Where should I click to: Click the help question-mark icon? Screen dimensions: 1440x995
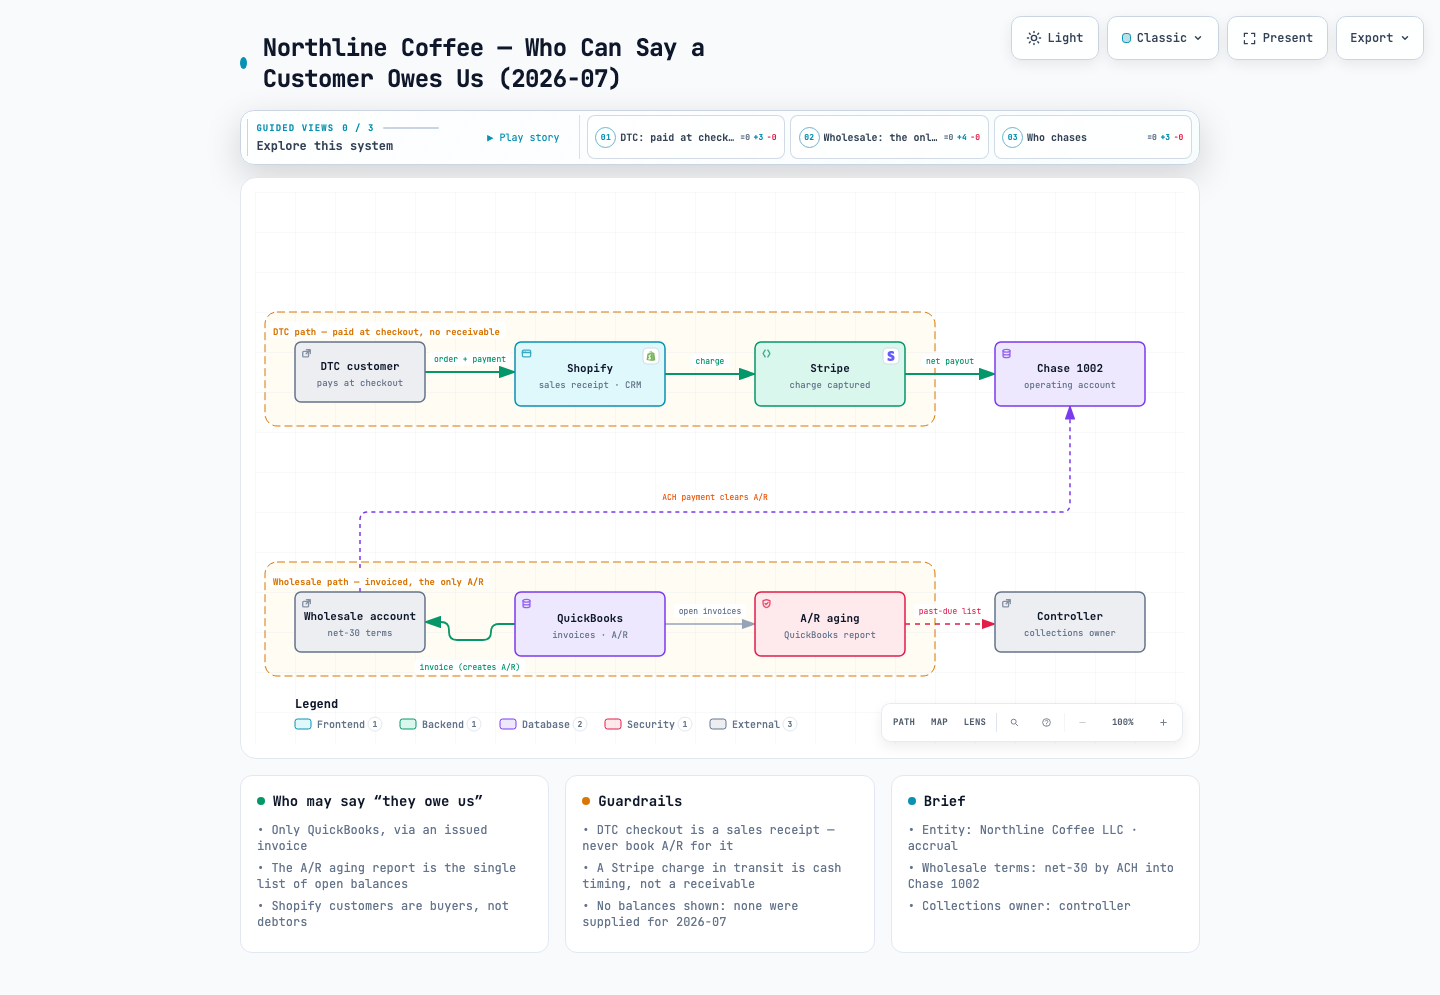(1046, 722)
